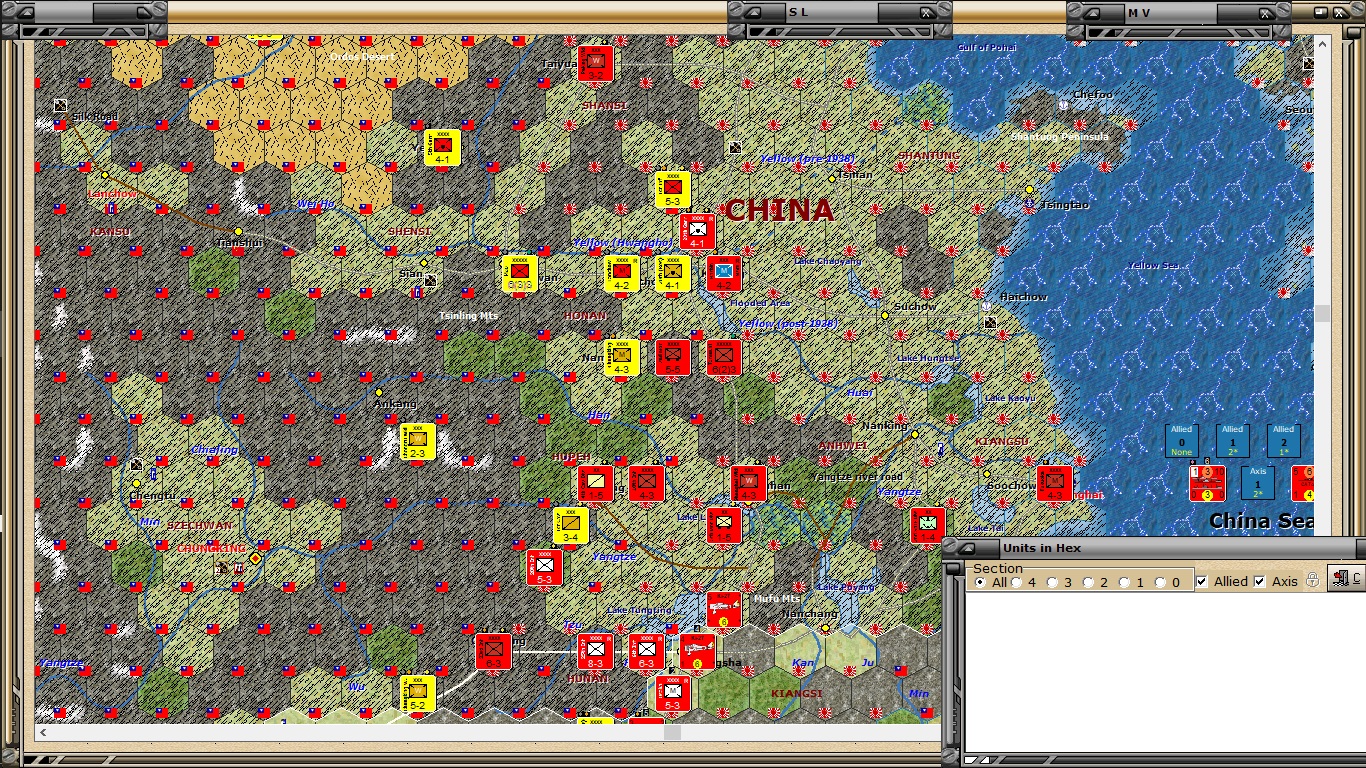Click the map's vertical scrollbar thumb
The image size is (1366, 768).
(x=1322, y=313)
